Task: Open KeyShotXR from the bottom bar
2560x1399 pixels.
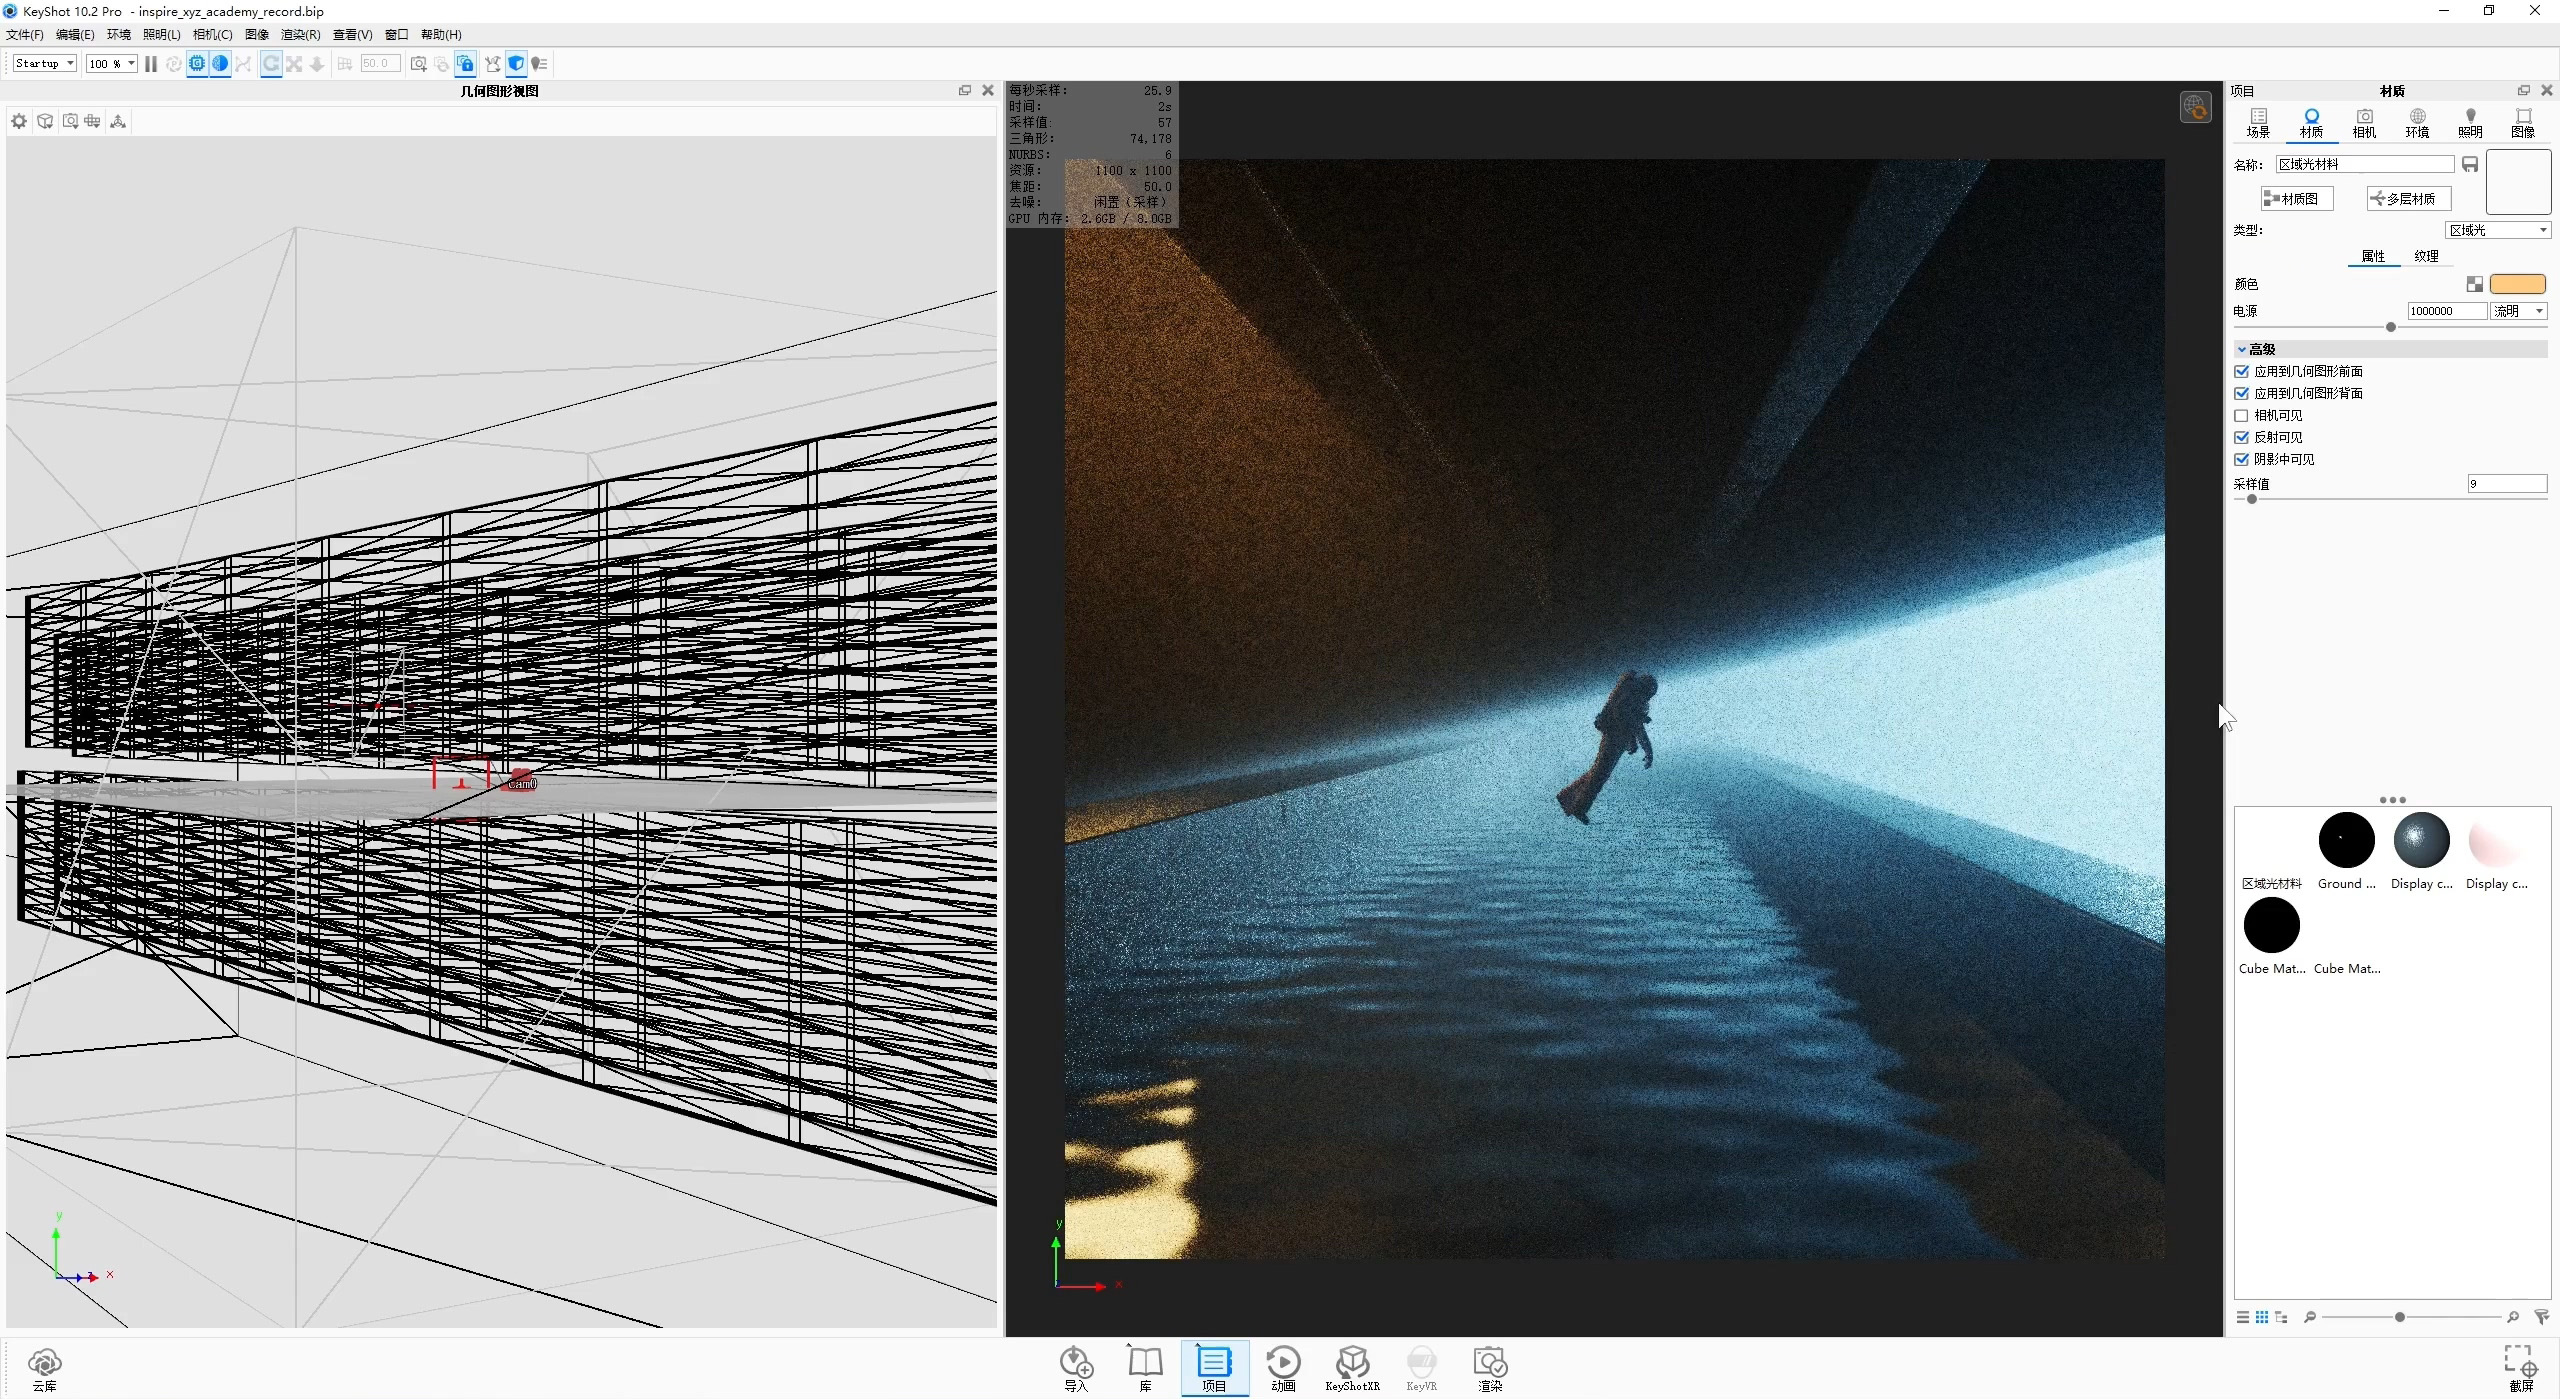Action: (x=1352, y=1368)
